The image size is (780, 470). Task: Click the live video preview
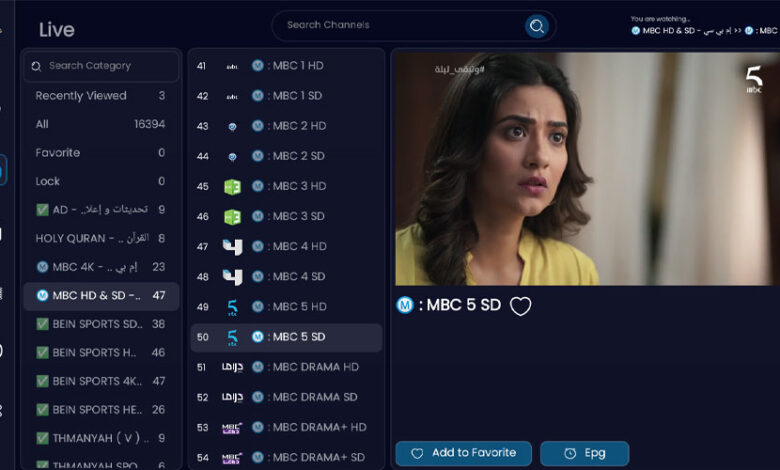[x=586, y=168]
